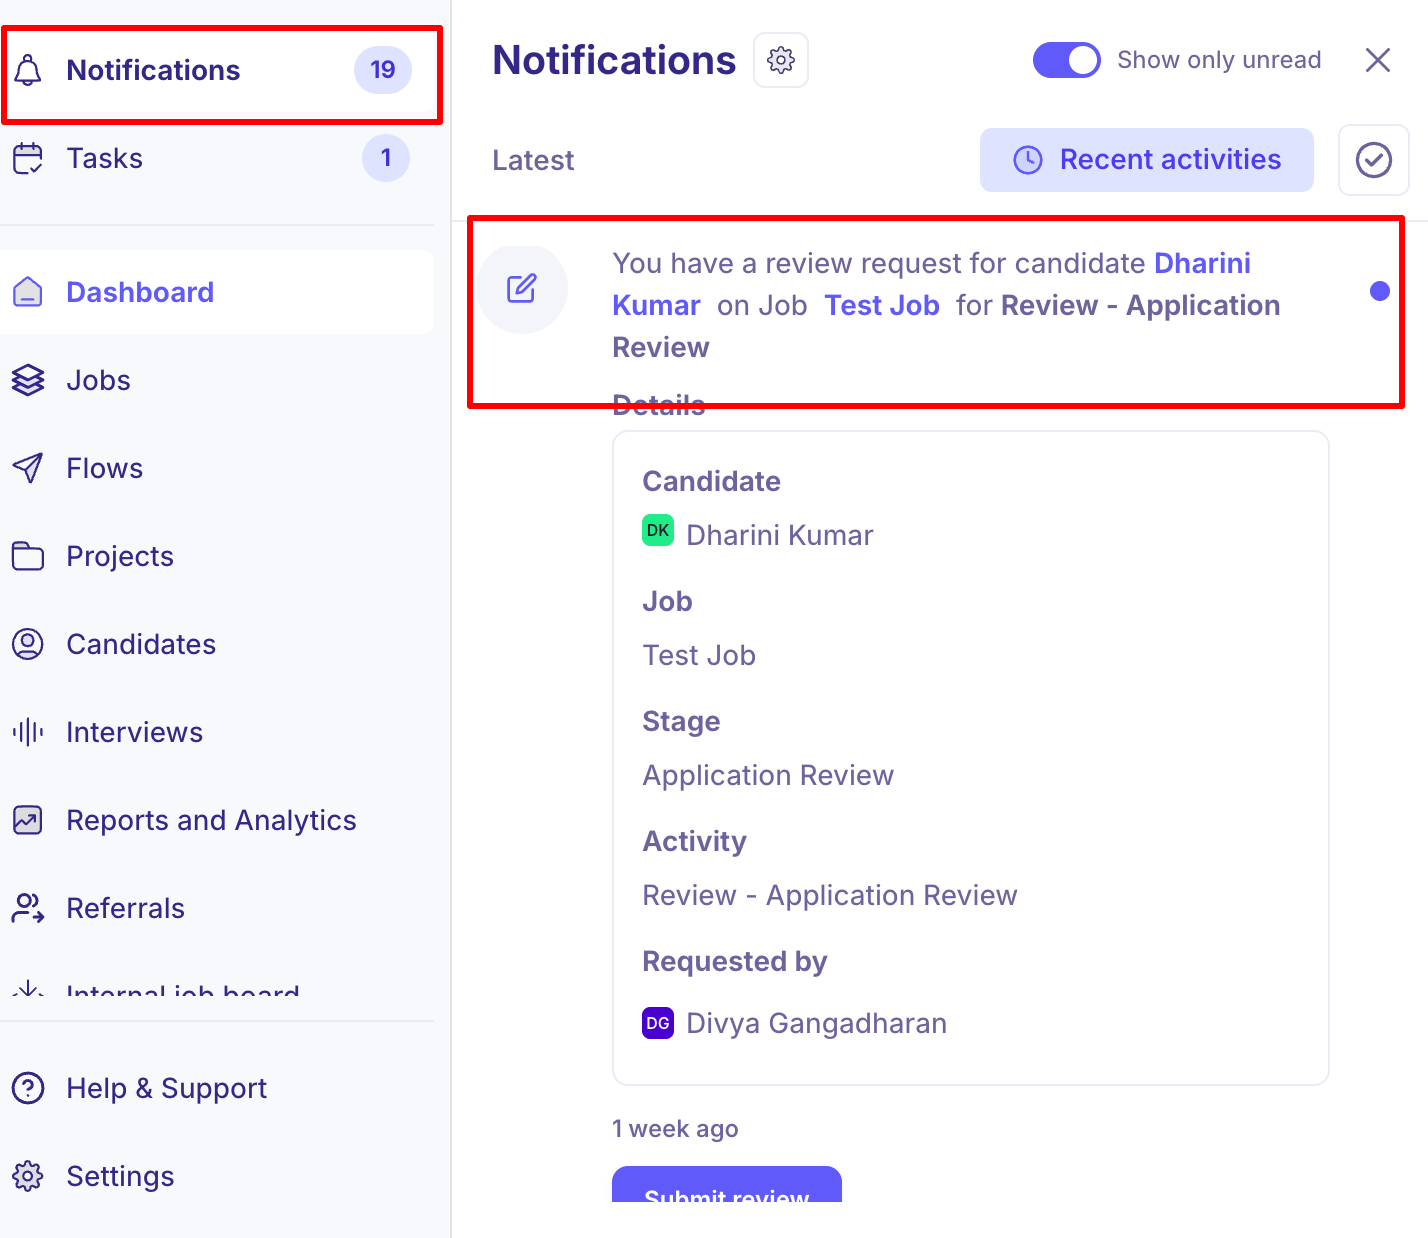Click the Notifications bell icon

pos(28,70)
